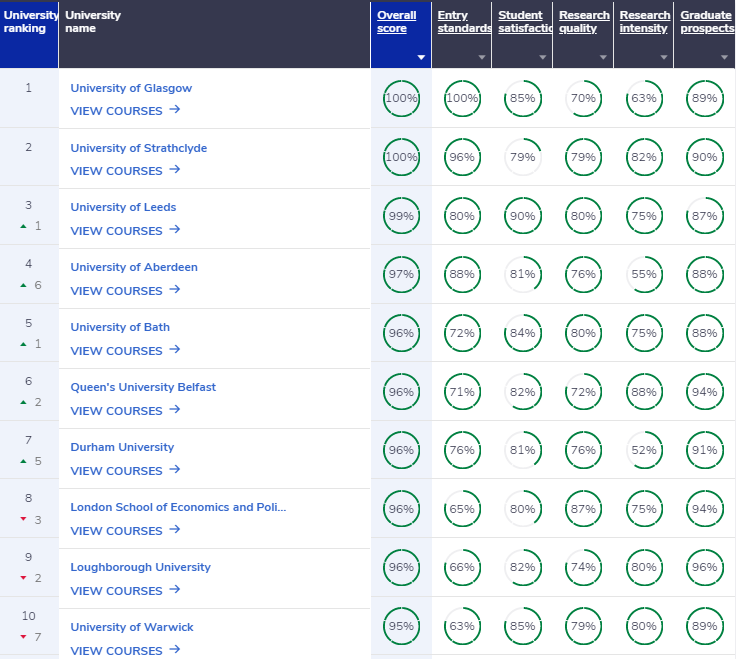This screenshot has height=659, width=736.
Task: Click arrow icon beside Strathclyde's View Courses
Action: click(175, 170)
